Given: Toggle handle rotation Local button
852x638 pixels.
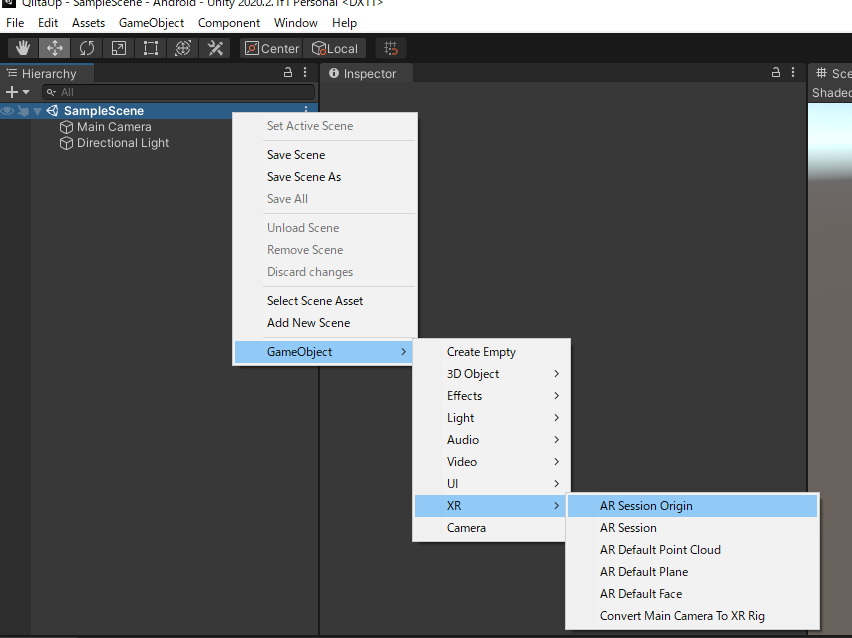Looking at the screenshot, I should tap(335, 48).
